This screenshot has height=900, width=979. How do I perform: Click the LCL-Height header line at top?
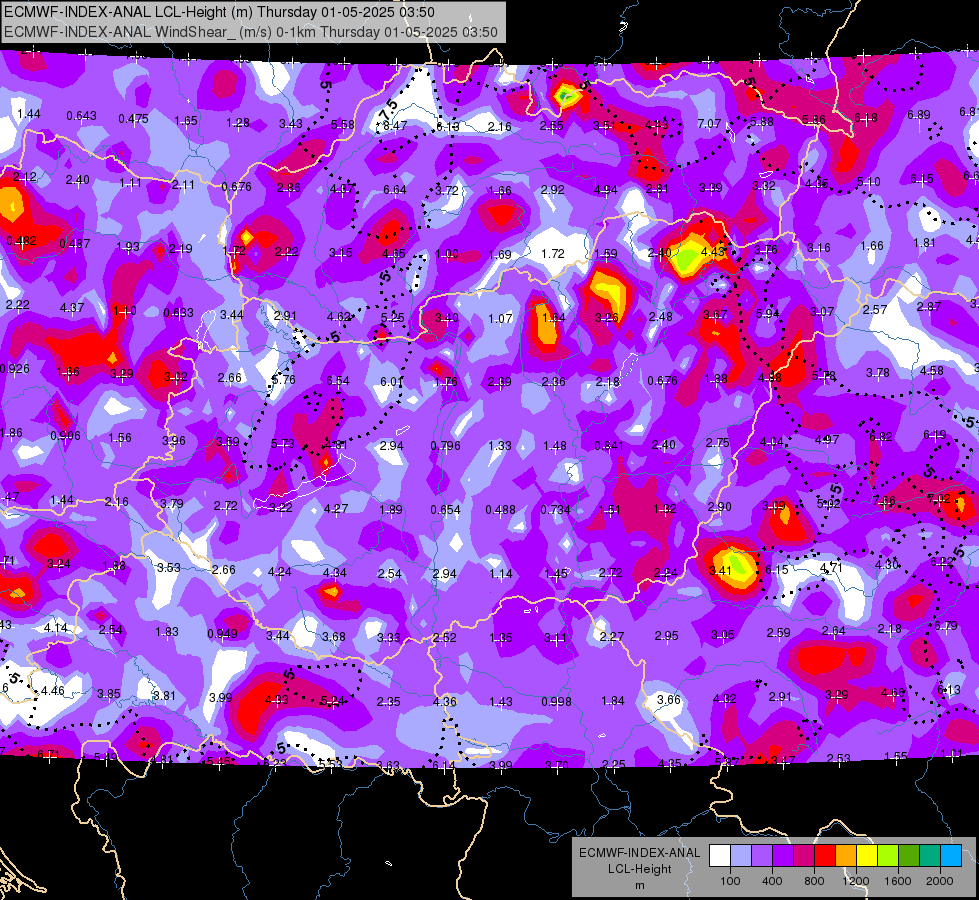219,12
